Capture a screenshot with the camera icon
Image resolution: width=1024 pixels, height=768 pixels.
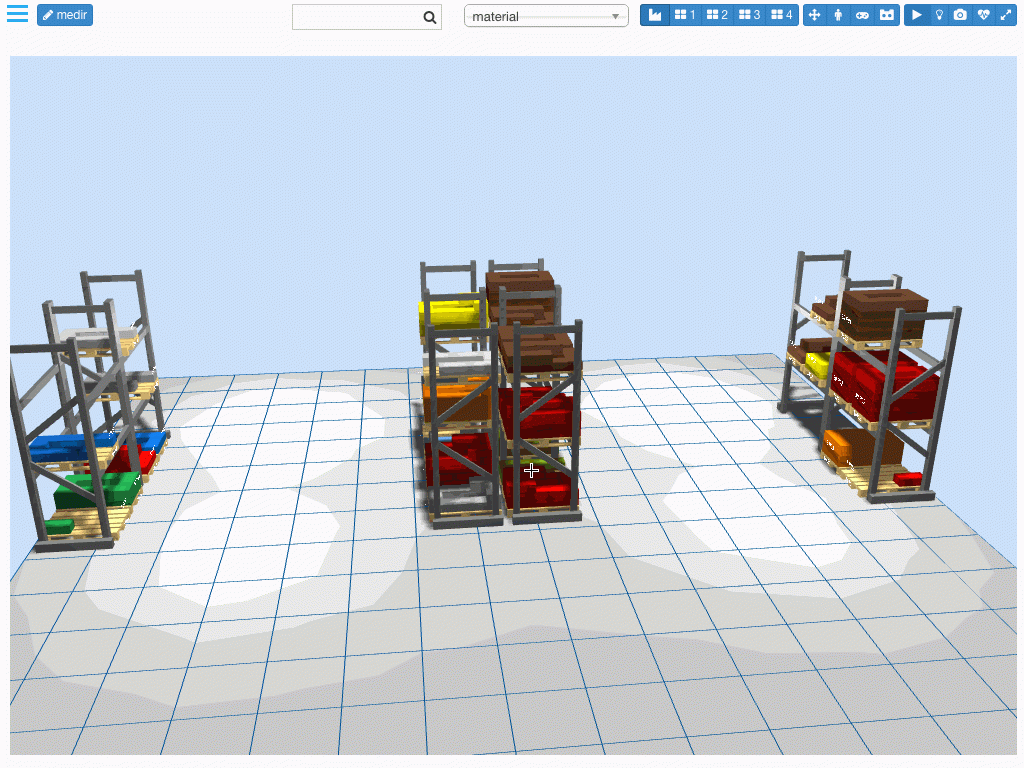tap(961, 14)
